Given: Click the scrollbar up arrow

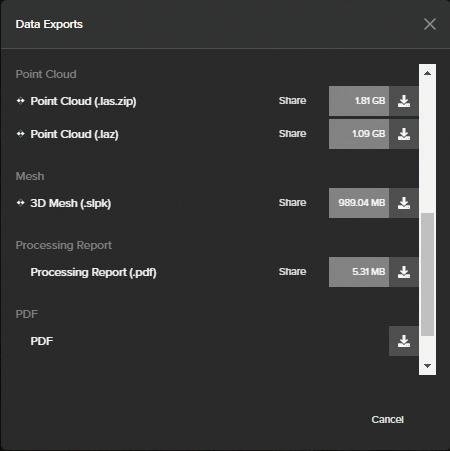Looking at the screenshot, I should pyautogui.click(x=427, y=73).
